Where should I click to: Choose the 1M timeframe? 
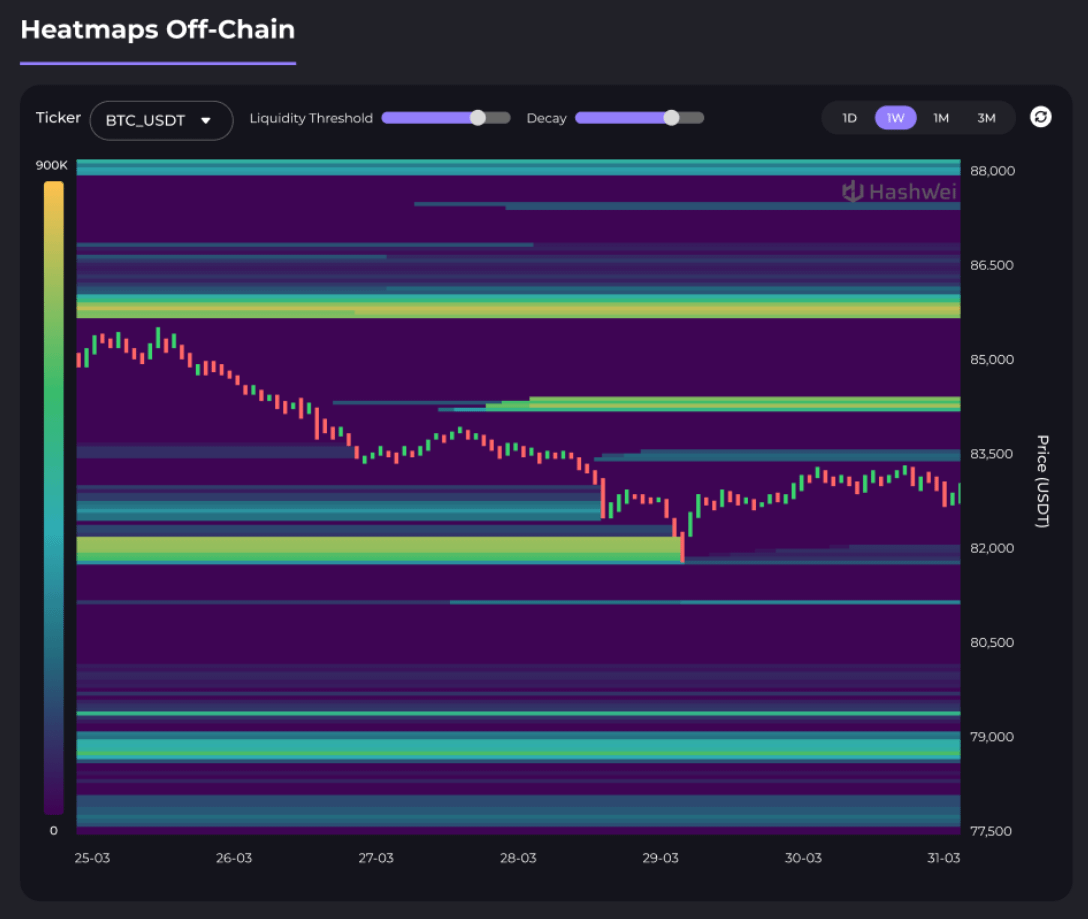(941, 118)
